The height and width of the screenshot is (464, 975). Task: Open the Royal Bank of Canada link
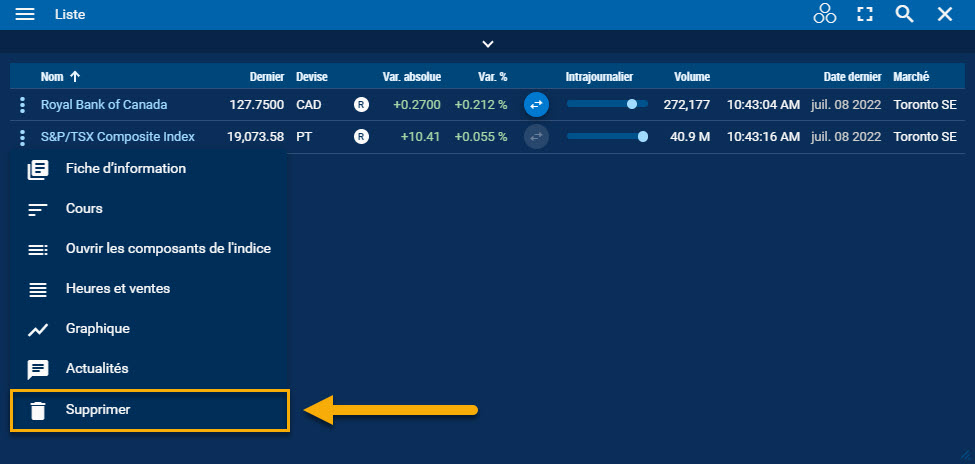coord(104,104)
